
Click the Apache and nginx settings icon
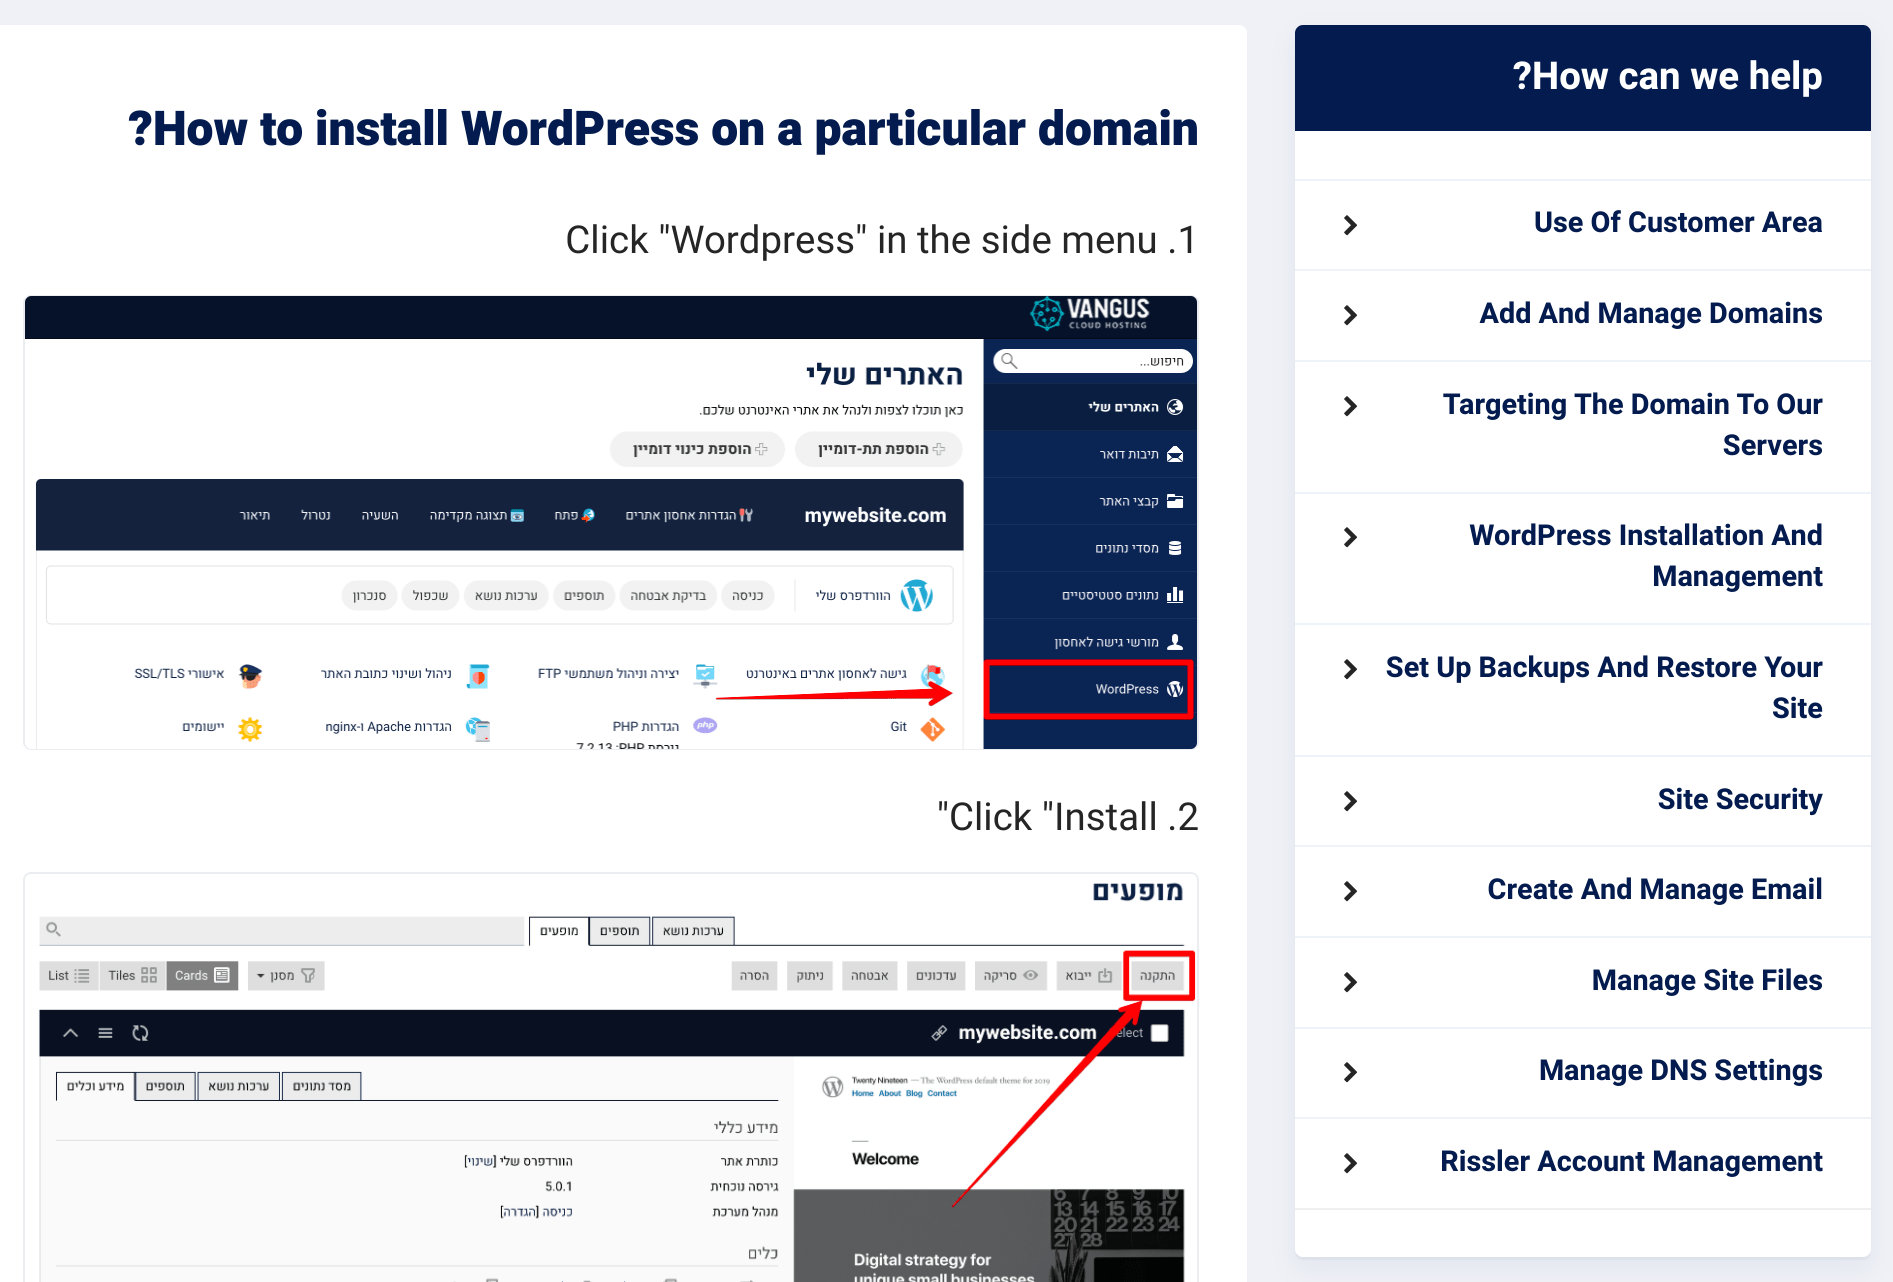pos(478,729)
